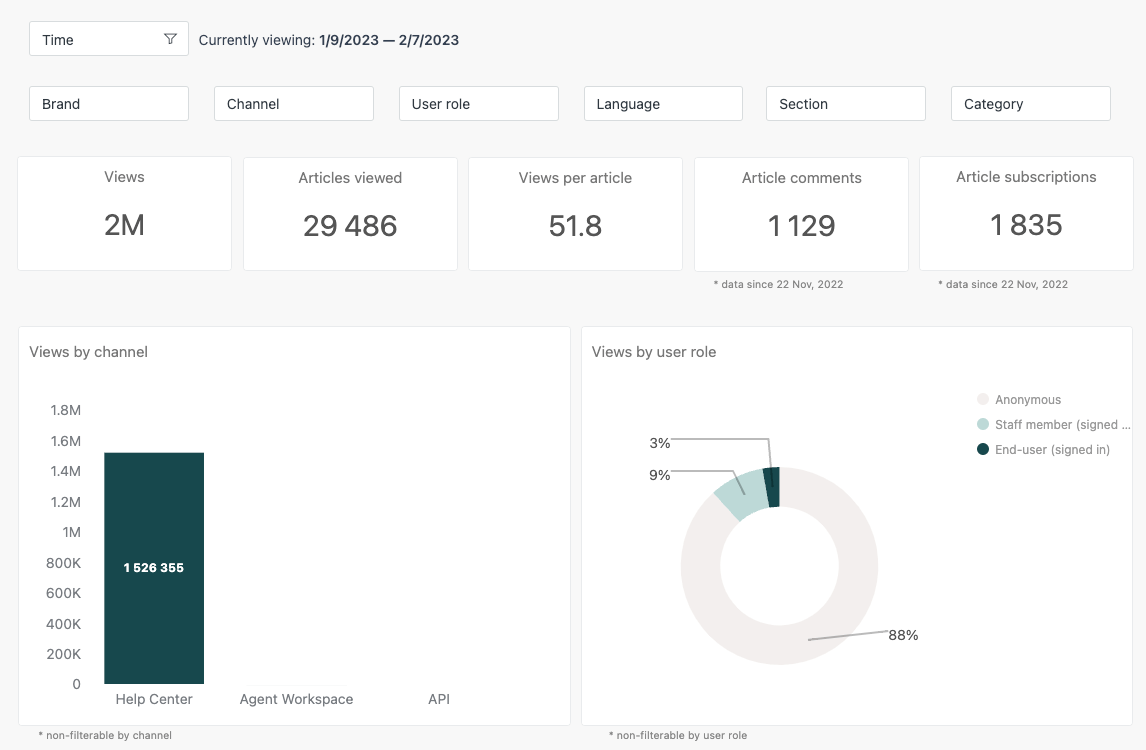Select the Articles viewed metric card
The width and height of the screenshot is (1146, 750).
(x=350, y=212)
